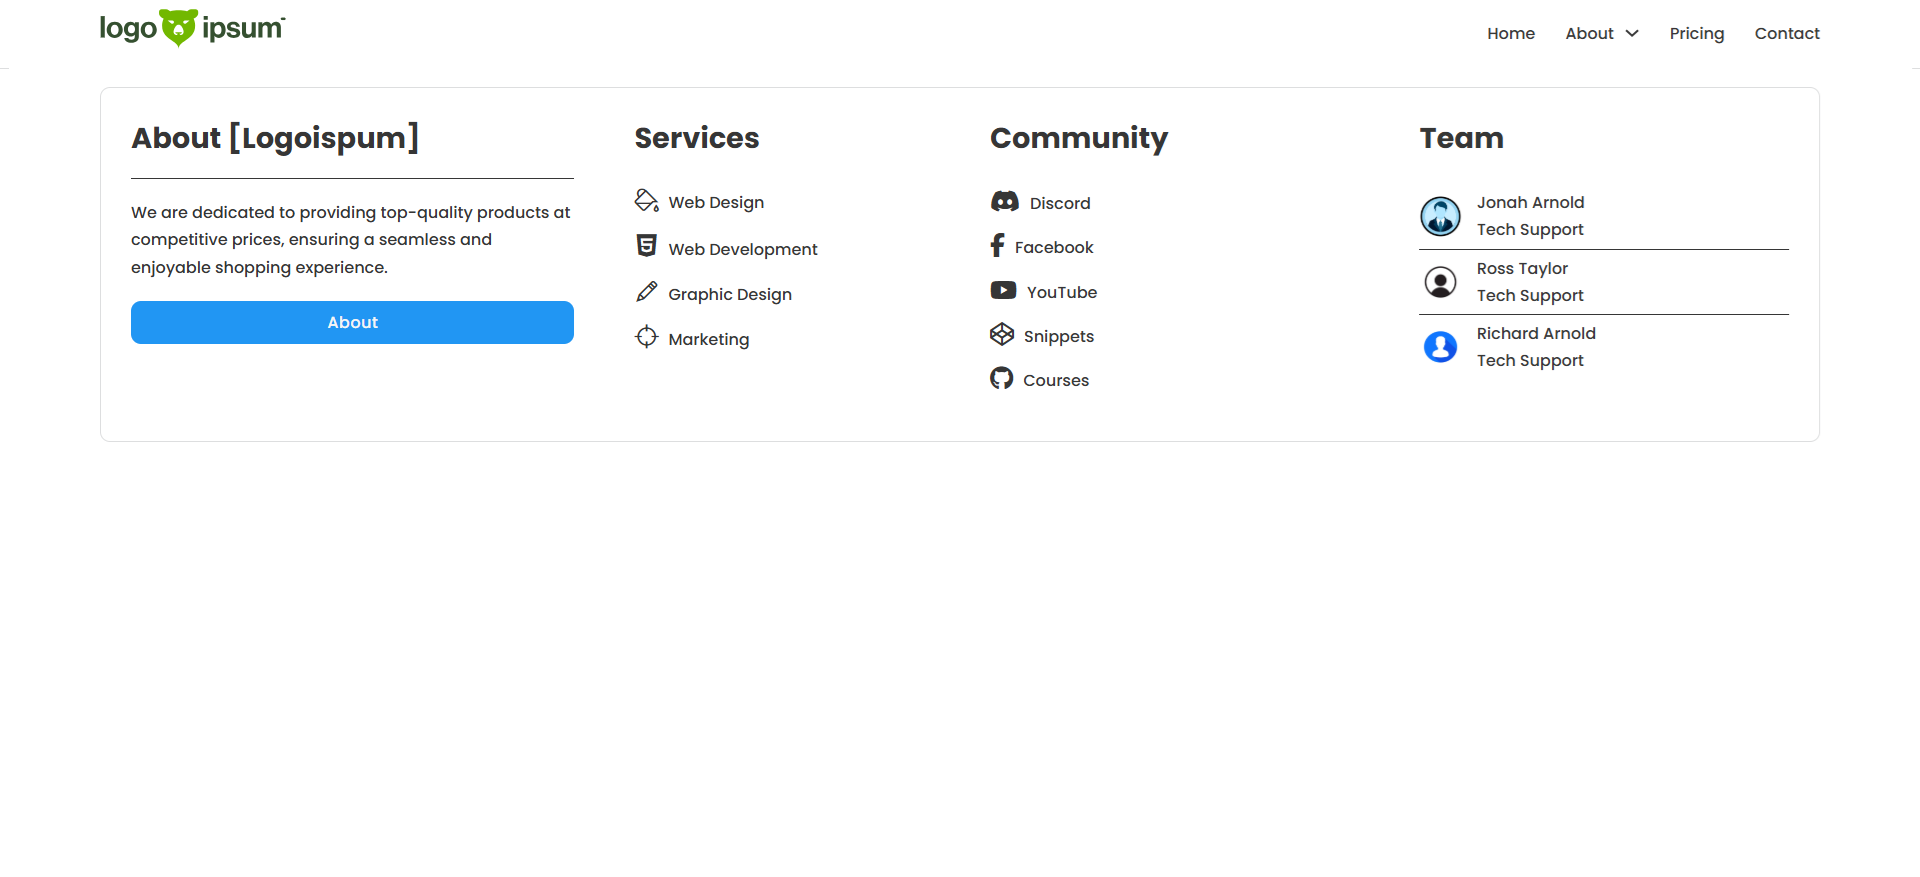Click the Graphic Design pencil icon
The width and height of the screenshot is (1920, 877).
coord(647,291)
